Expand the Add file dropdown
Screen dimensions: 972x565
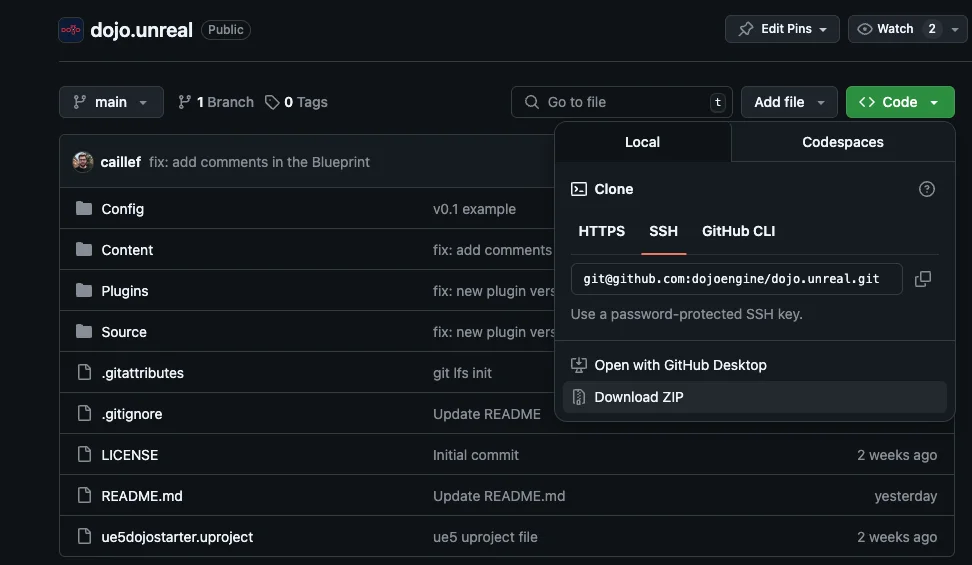pyautogui.click(x=789, y=102)
